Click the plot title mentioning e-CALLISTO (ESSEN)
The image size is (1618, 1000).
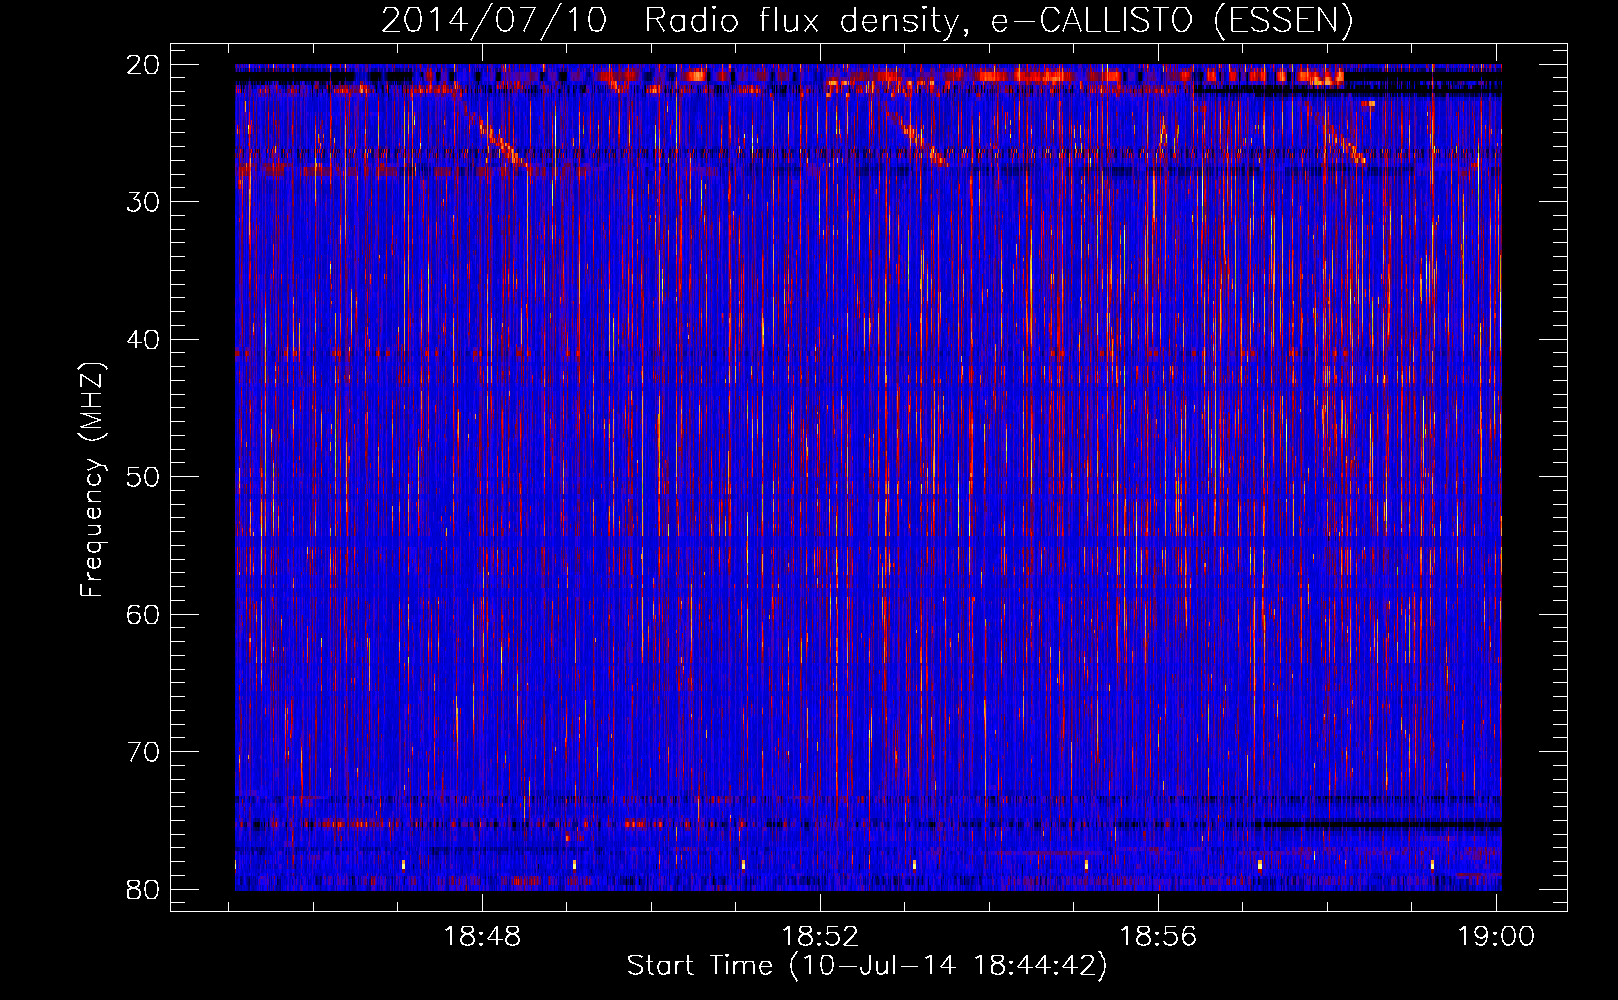867,20
